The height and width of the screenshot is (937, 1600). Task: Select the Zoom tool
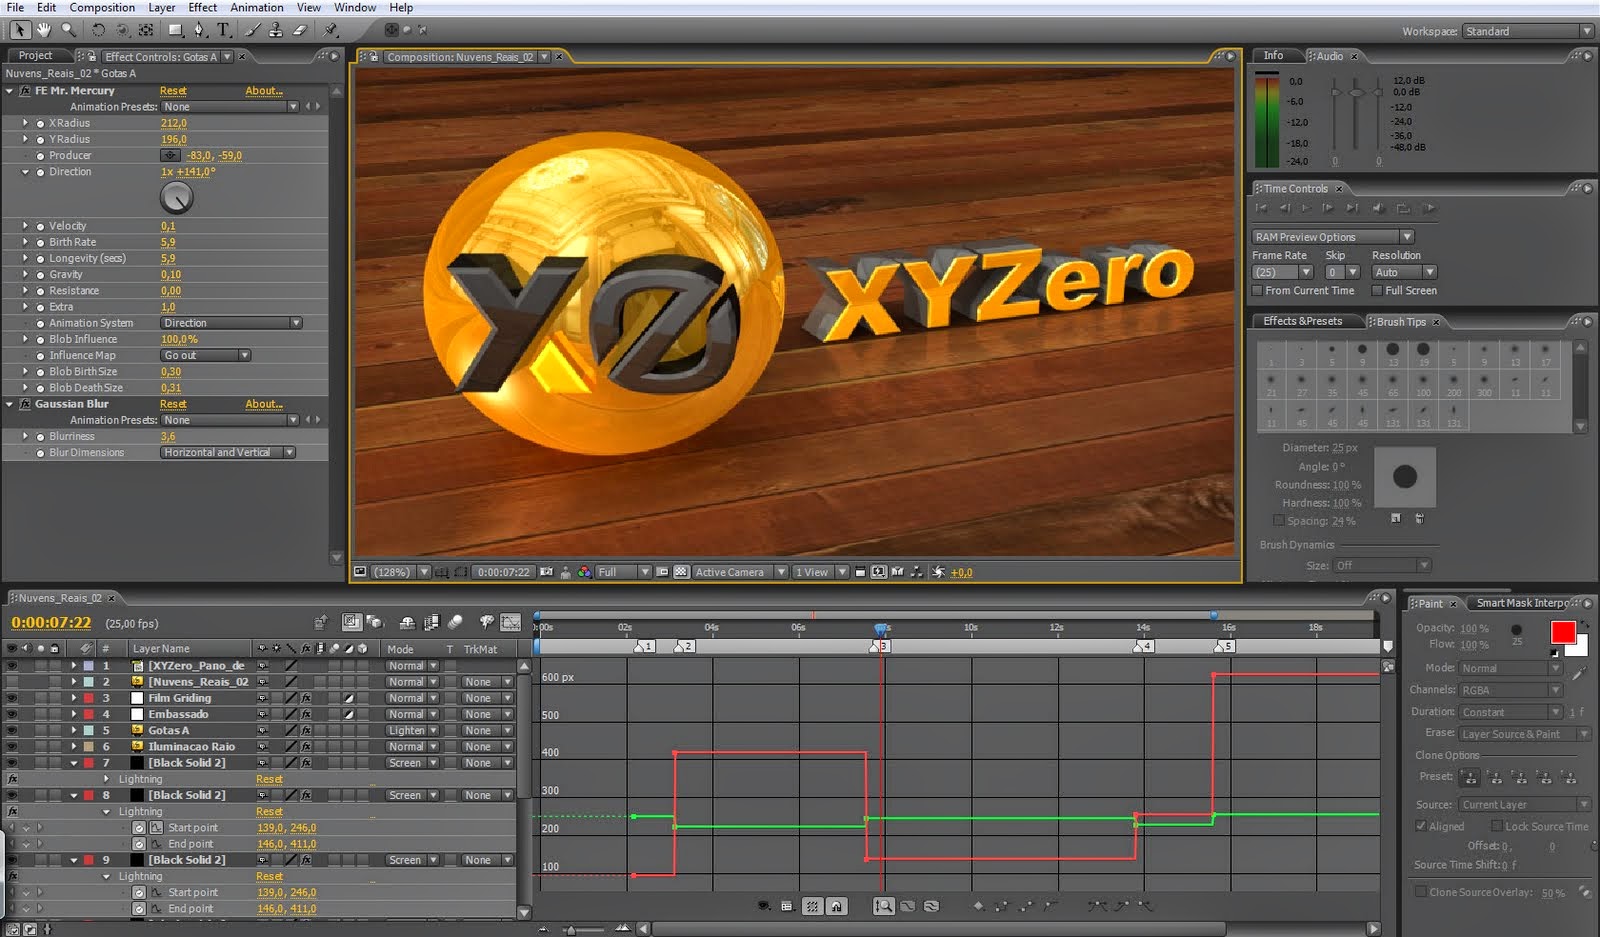(68, 29)
